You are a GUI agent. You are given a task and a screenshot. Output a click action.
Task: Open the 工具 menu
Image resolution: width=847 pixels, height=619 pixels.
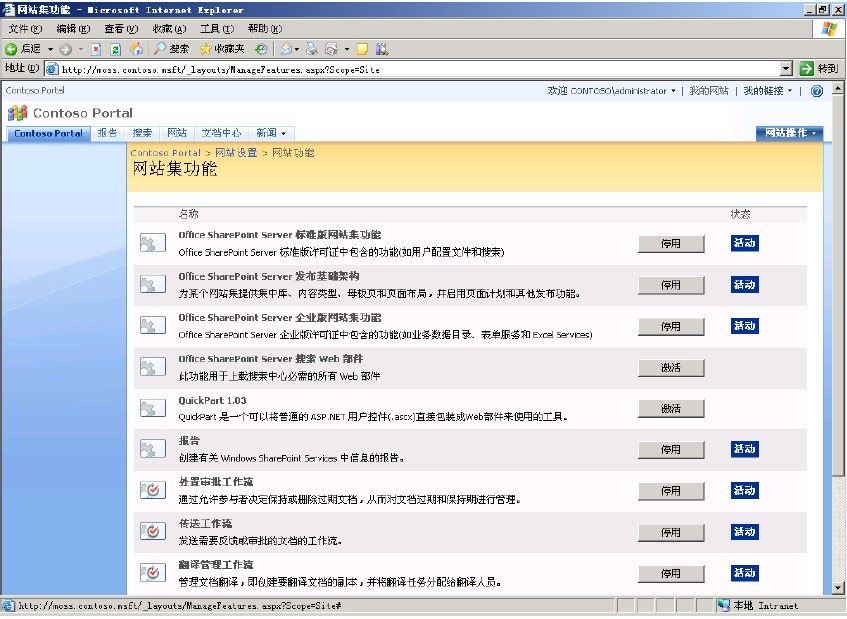217,29
